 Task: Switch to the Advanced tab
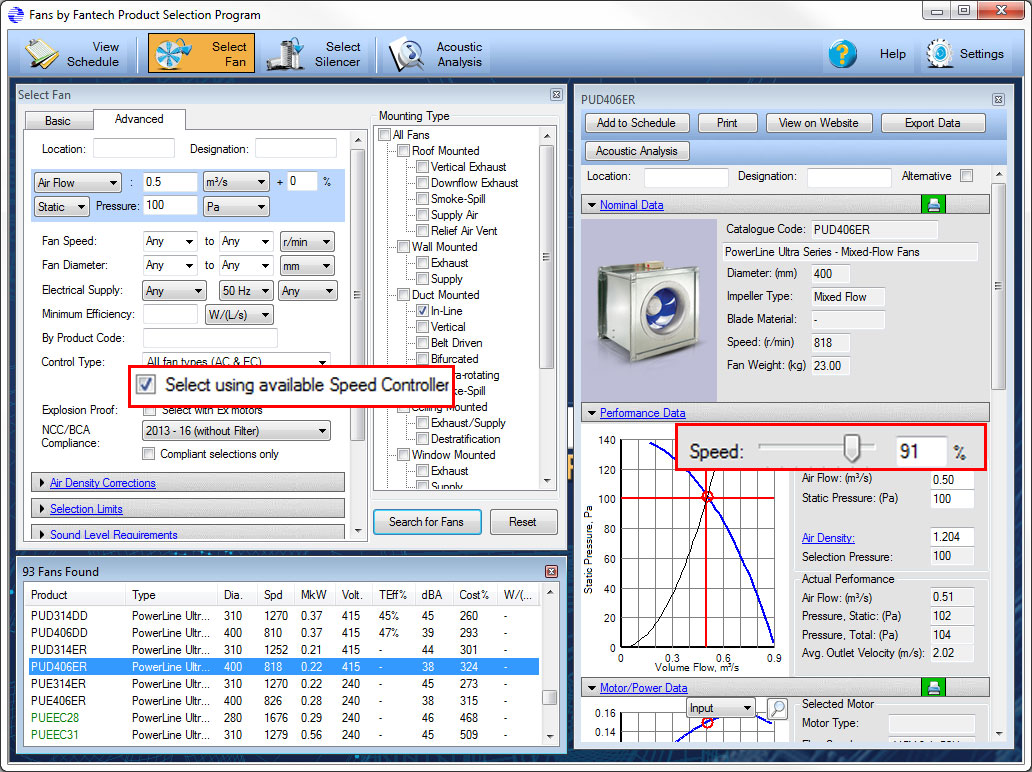coord(139,119)
